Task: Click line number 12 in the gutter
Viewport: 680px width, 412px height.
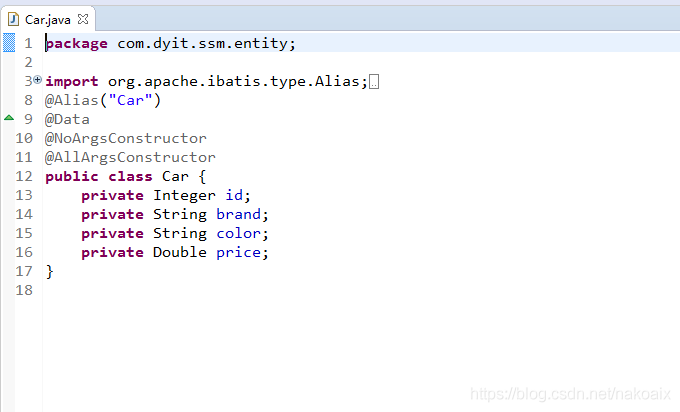Action: [25, 176]
